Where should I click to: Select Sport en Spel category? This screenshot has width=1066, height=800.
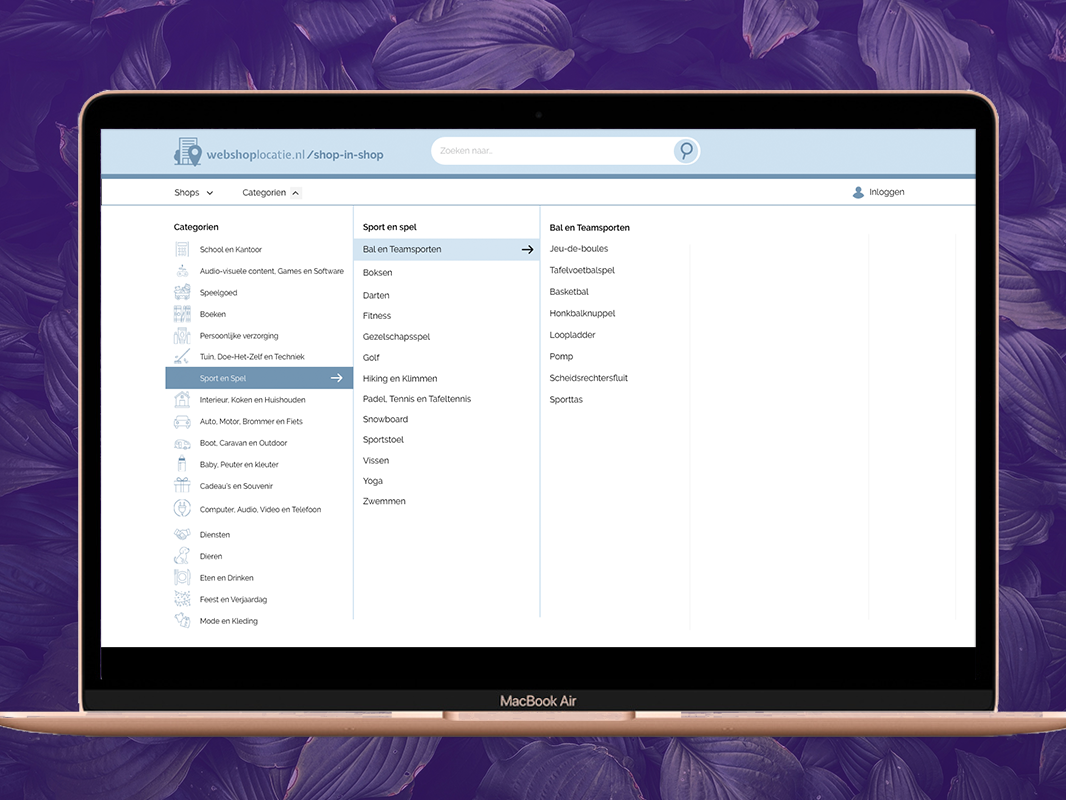(259, 378)
